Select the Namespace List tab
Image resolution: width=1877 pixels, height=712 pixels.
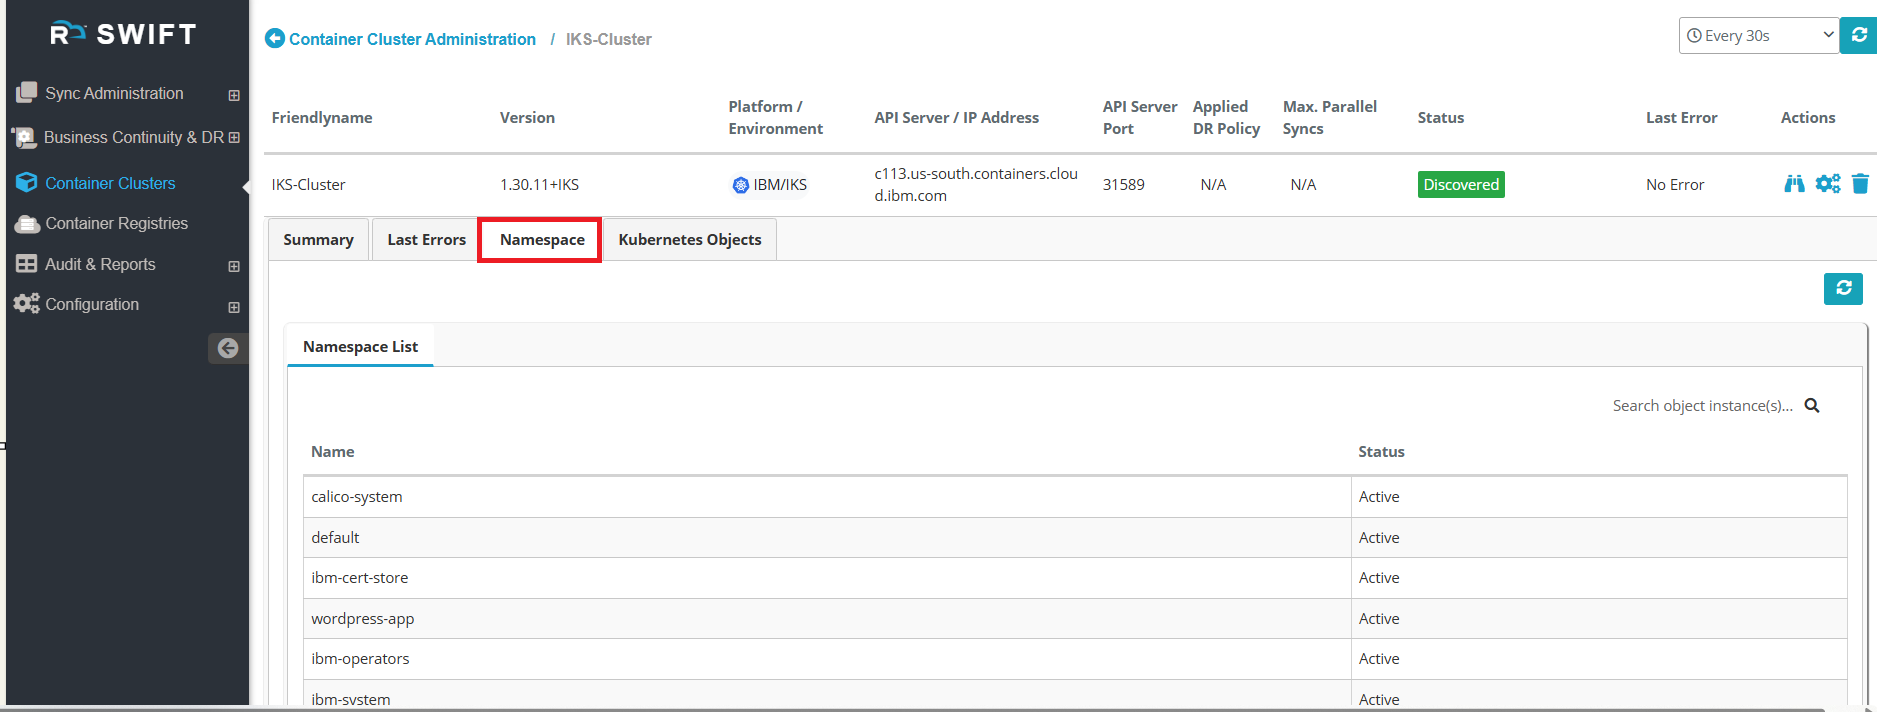tap(360, 346)
